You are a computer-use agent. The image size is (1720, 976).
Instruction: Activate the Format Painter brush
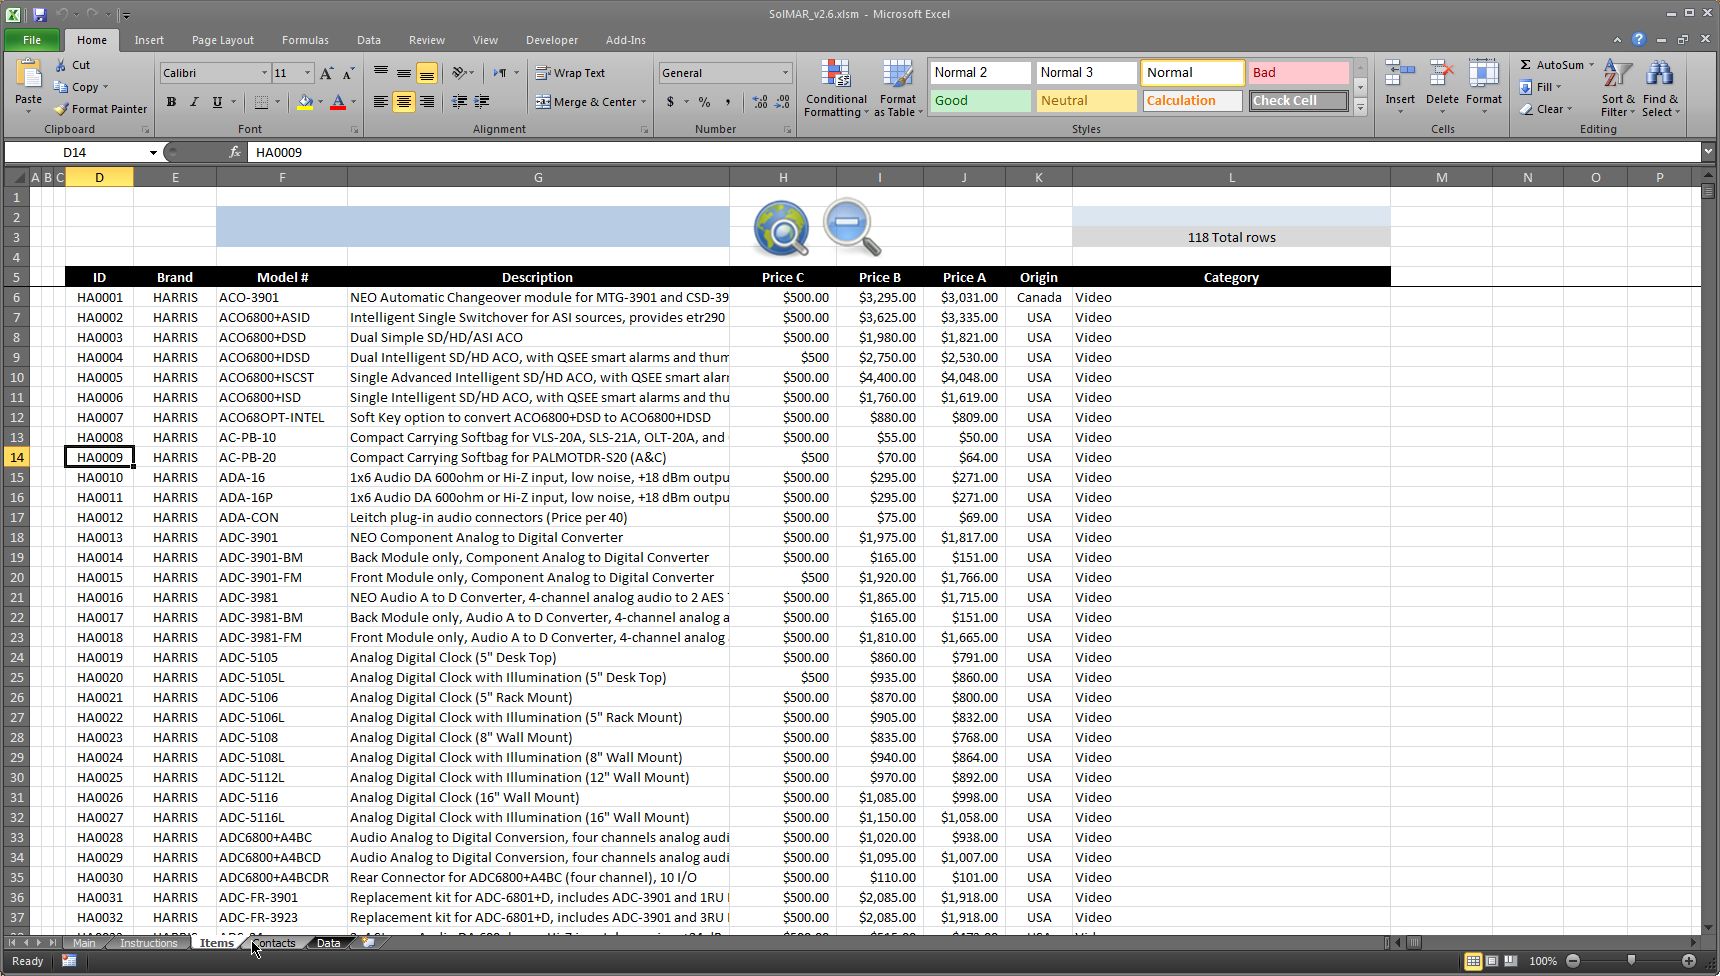click(x=100, y=109)
